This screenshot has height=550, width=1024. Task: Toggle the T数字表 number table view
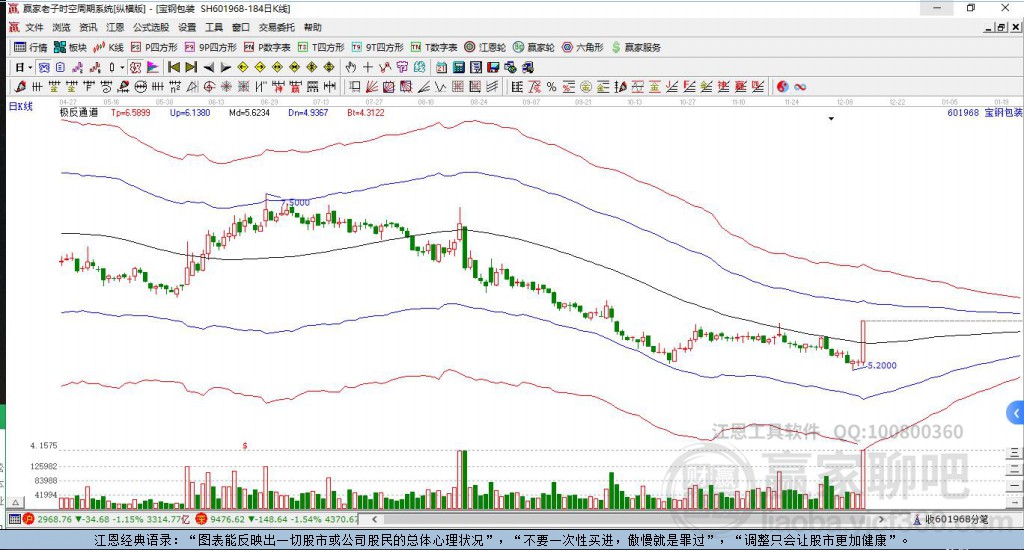(x=433, y=47)
